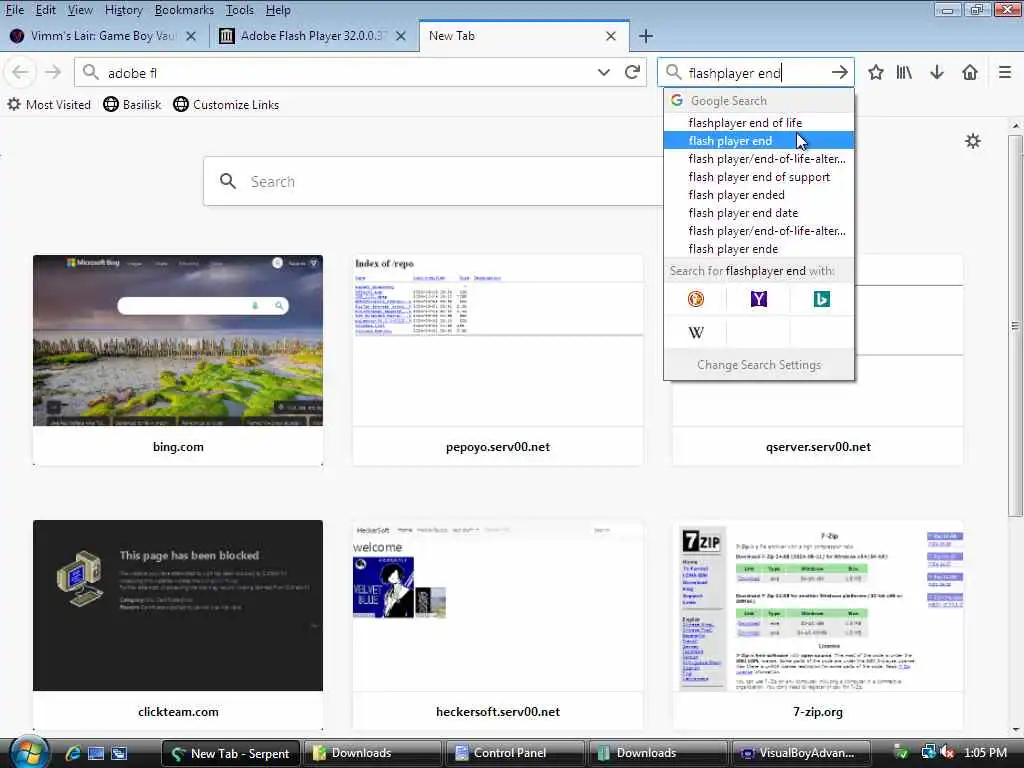Search with the Yahoo engine icon
1024x768 pixels.
(x=758, y=299)
